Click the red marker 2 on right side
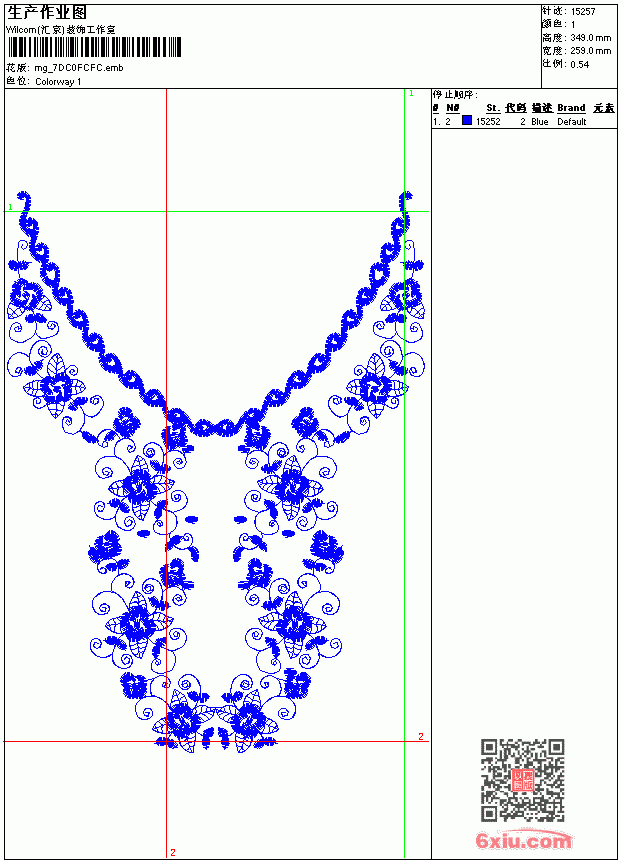Image resolution: width=620 pixels, height=860 pixels. click(x=421, y=736)
